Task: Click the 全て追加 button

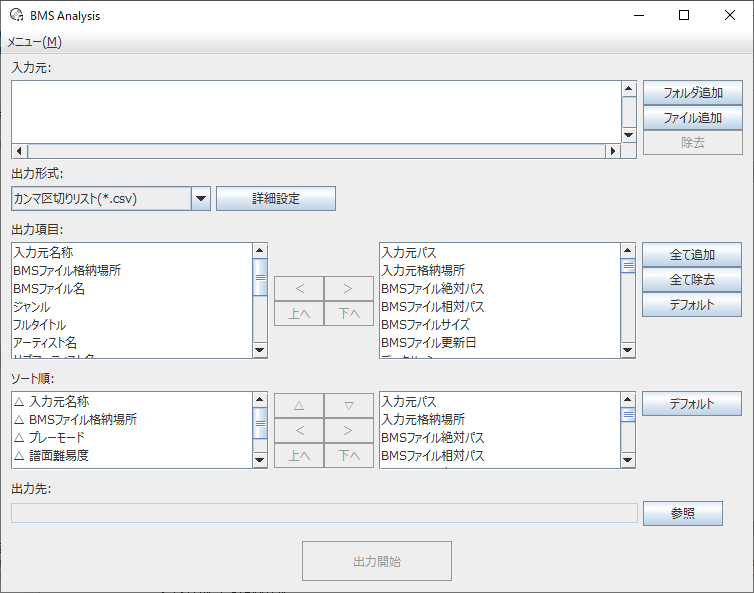Action: coord(691,254)
